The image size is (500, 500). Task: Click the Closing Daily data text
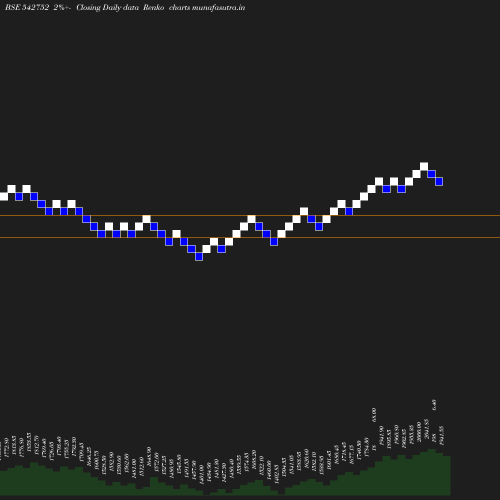coord(107,8)
